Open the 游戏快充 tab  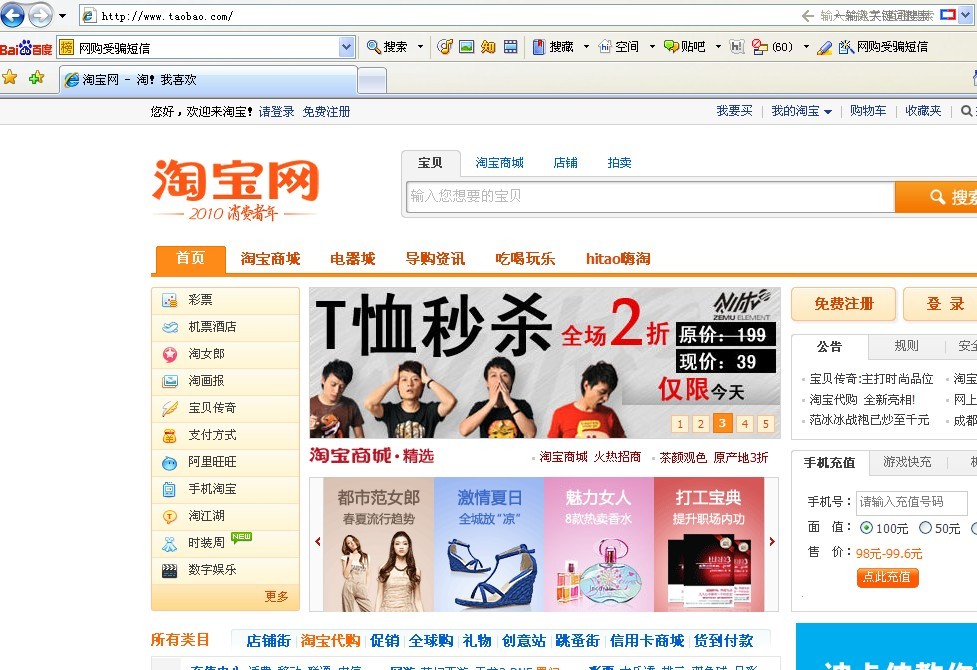coord(906,462)
